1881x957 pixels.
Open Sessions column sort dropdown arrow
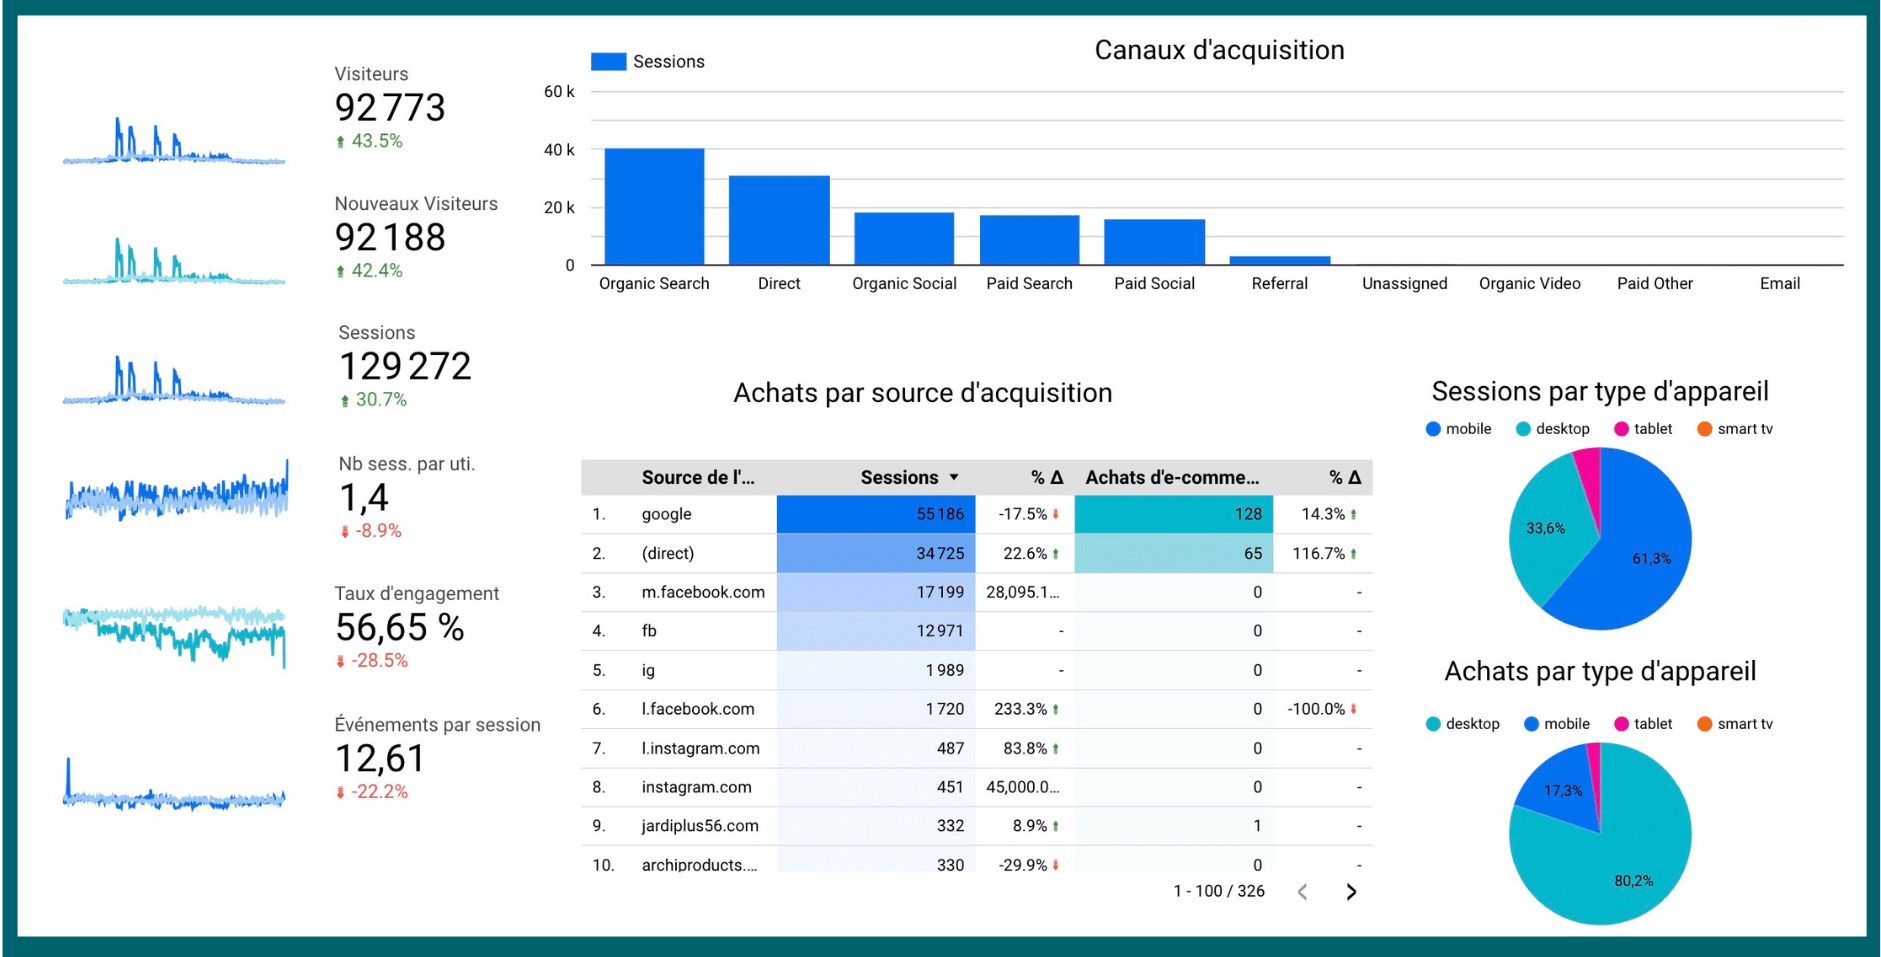point(954,478)
